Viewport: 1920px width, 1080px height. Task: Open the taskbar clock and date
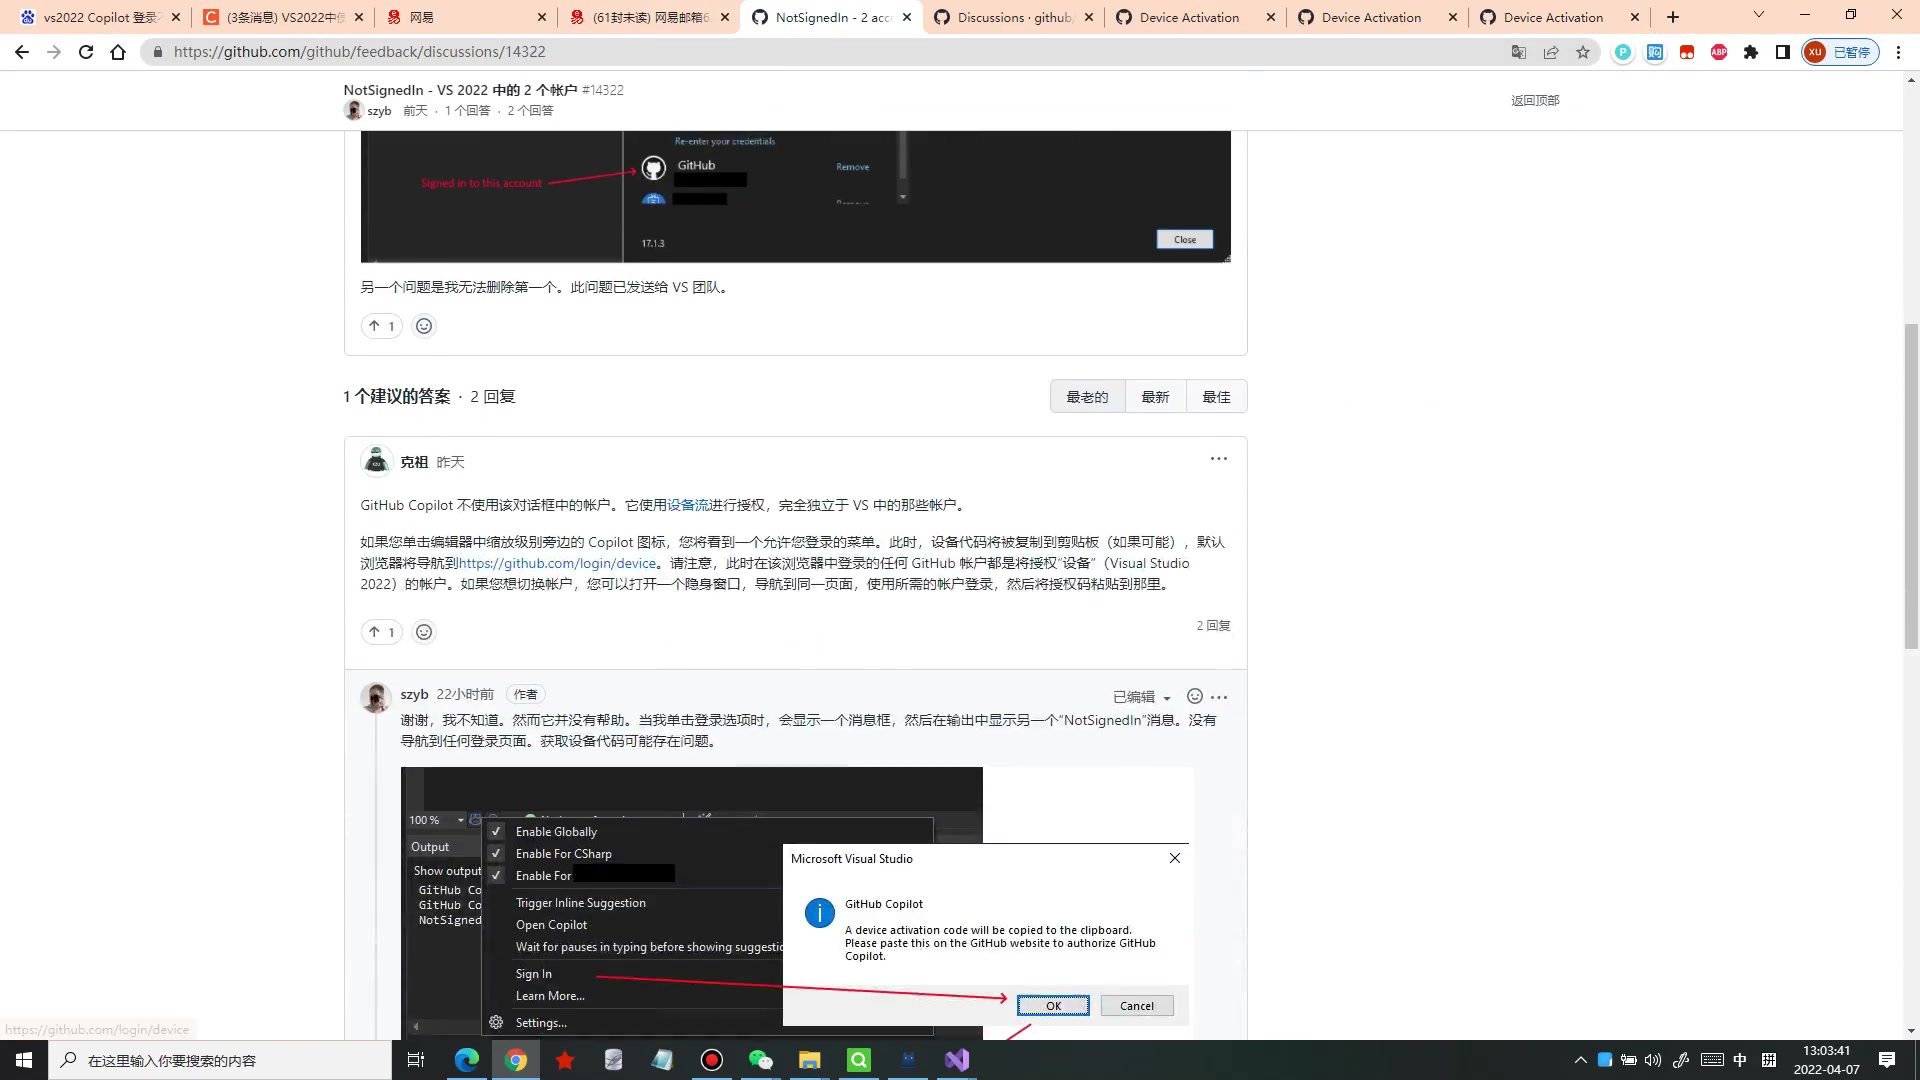coord(1826,1060)
